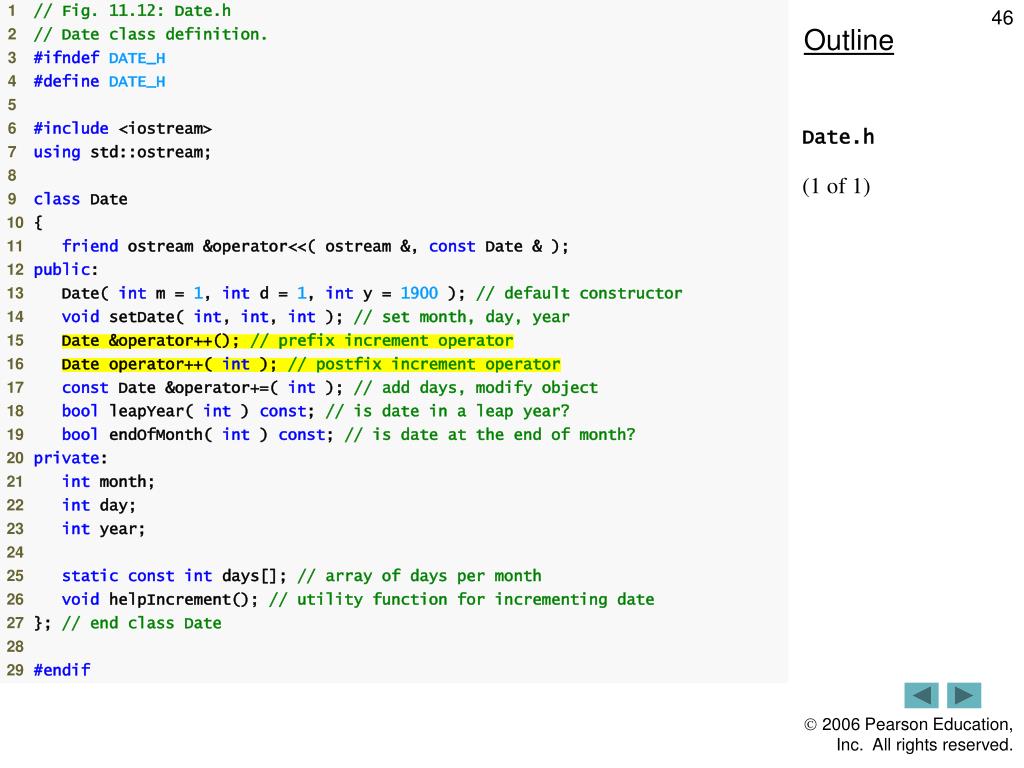Screen dimensions: 1024x768
Task: Select the 'const Date &operator+=' line
Action: 330,388
